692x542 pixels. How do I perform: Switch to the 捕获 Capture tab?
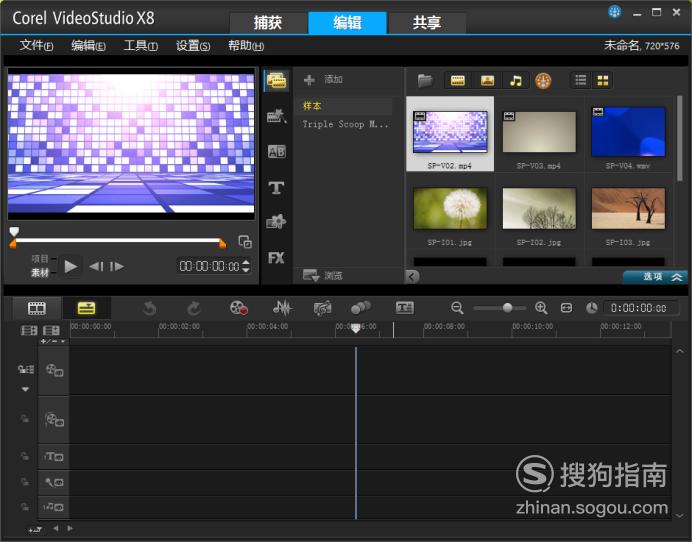268,23
